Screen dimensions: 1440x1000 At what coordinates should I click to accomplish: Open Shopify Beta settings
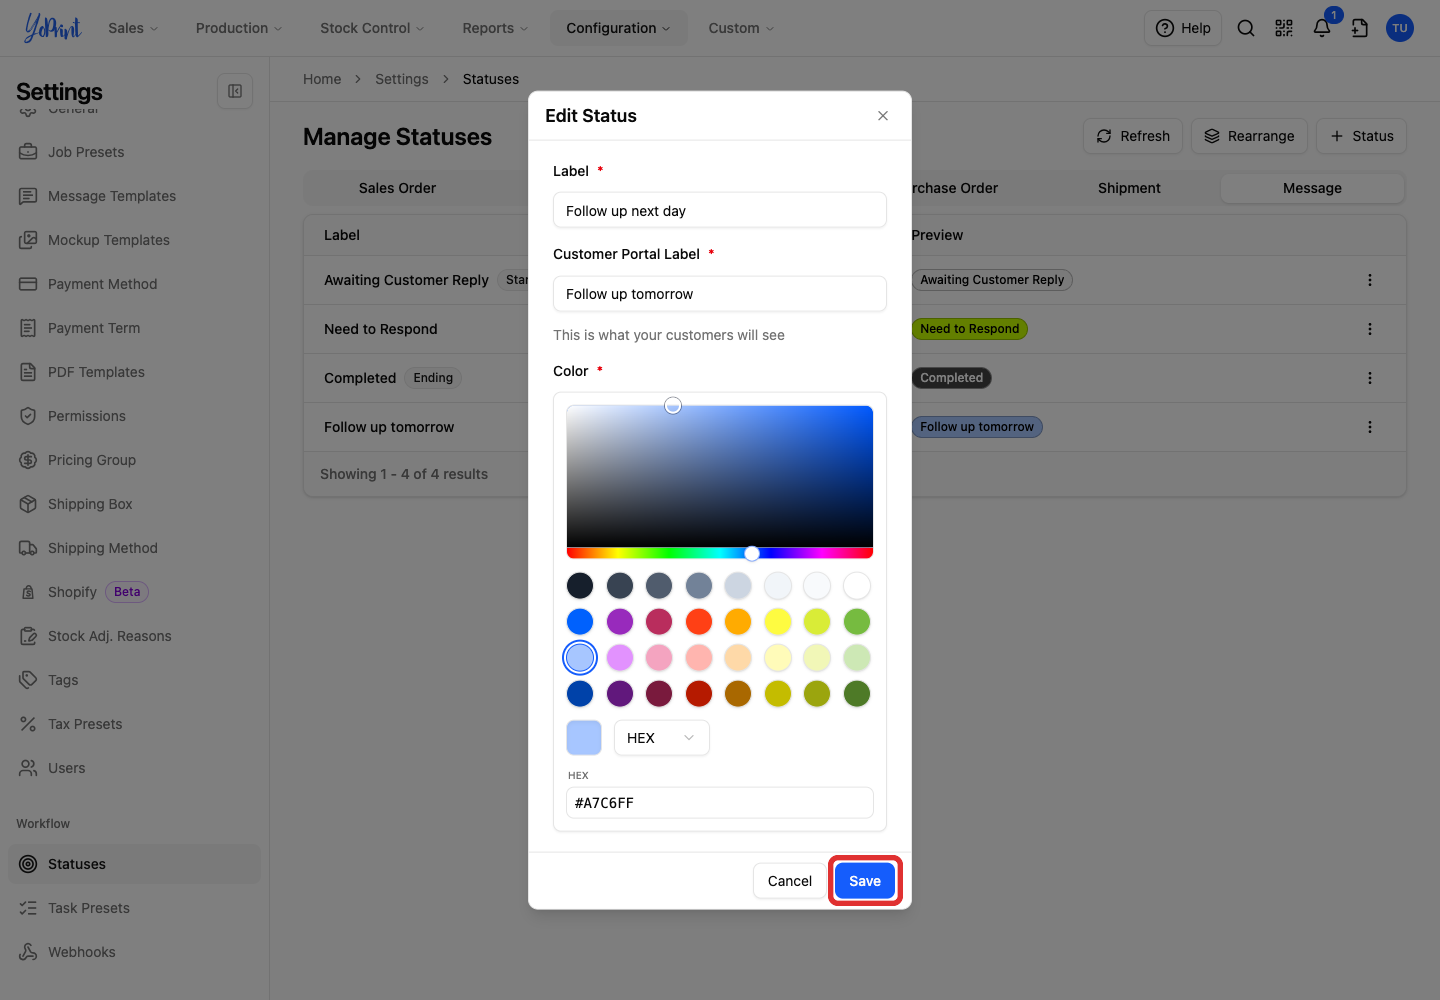[x=84, y=592]
